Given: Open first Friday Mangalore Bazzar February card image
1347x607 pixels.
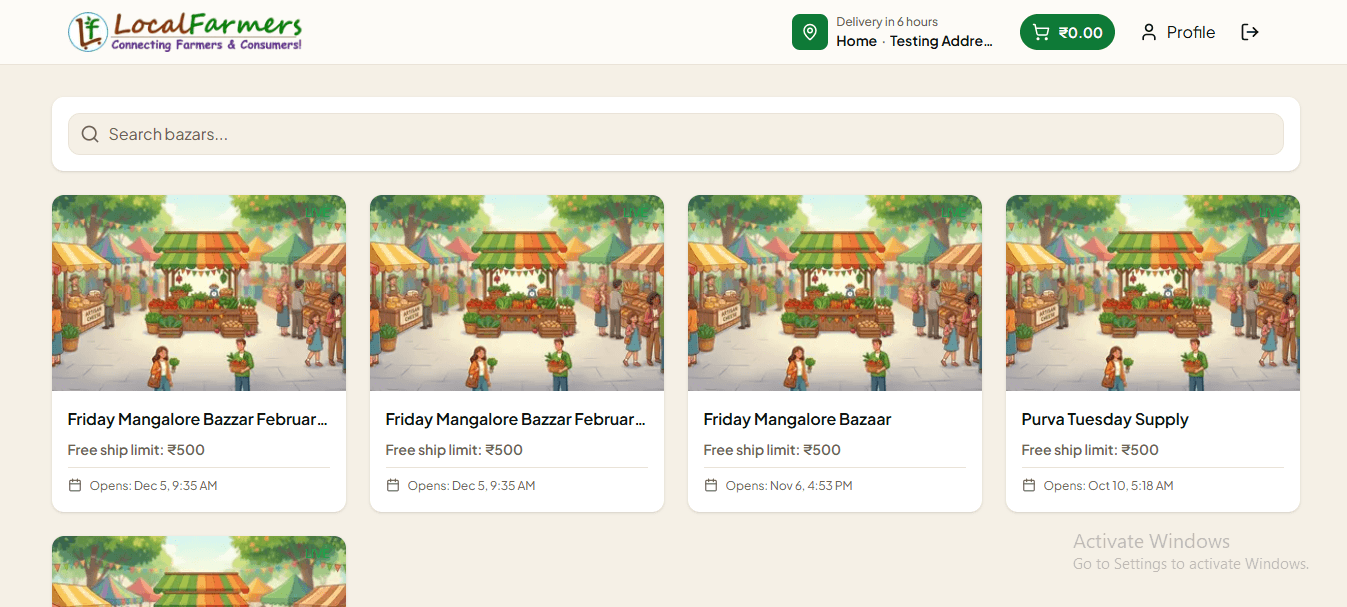Looking at the screenshot, I should pos(199,293).
